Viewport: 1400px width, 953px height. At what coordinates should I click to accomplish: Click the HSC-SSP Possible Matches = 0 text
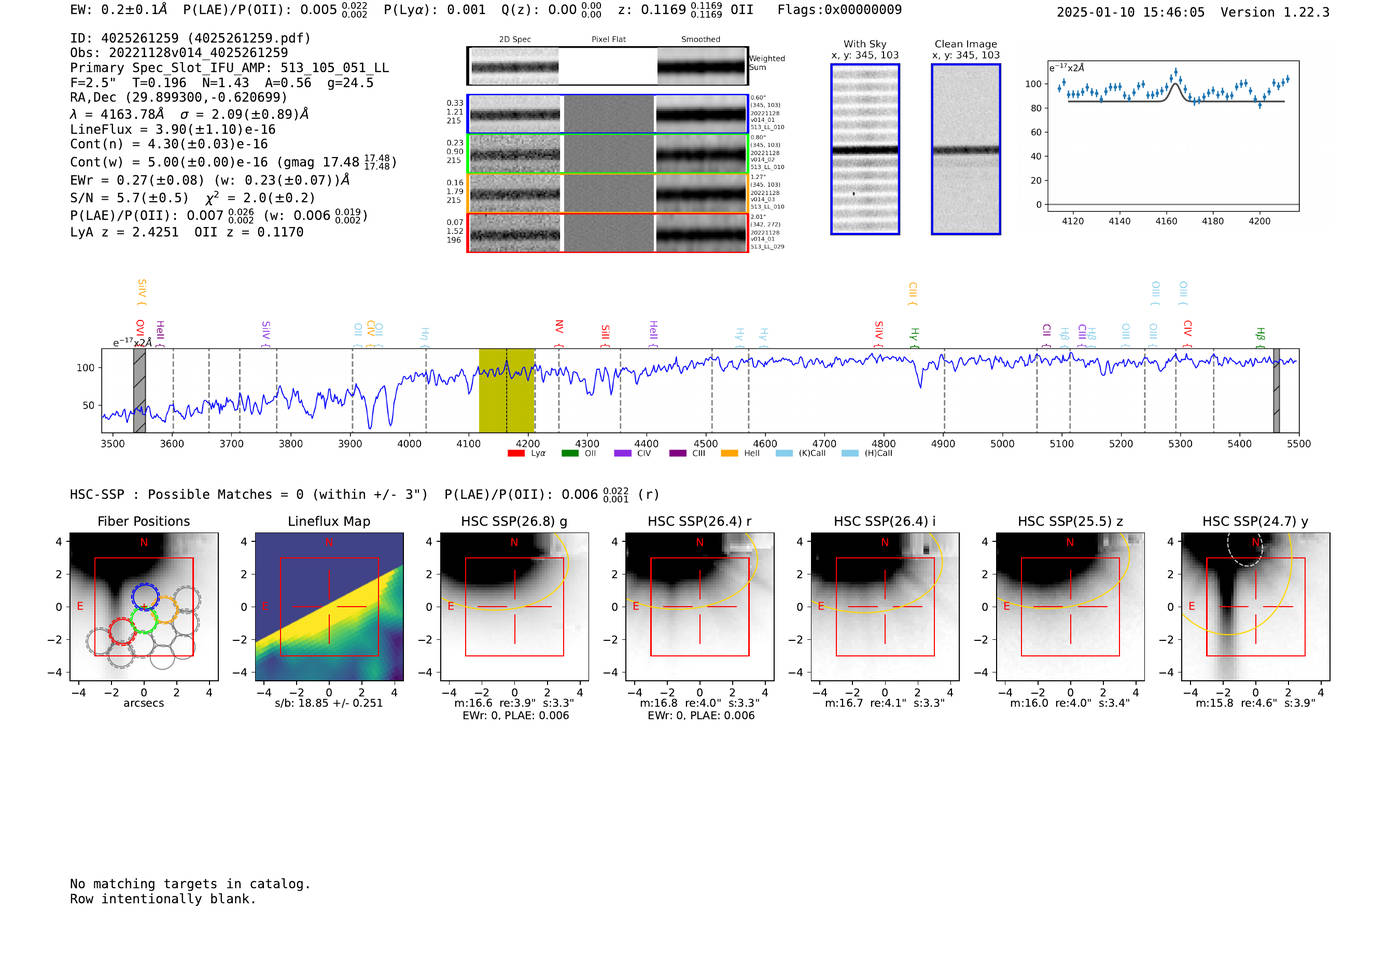pos(249,494)
